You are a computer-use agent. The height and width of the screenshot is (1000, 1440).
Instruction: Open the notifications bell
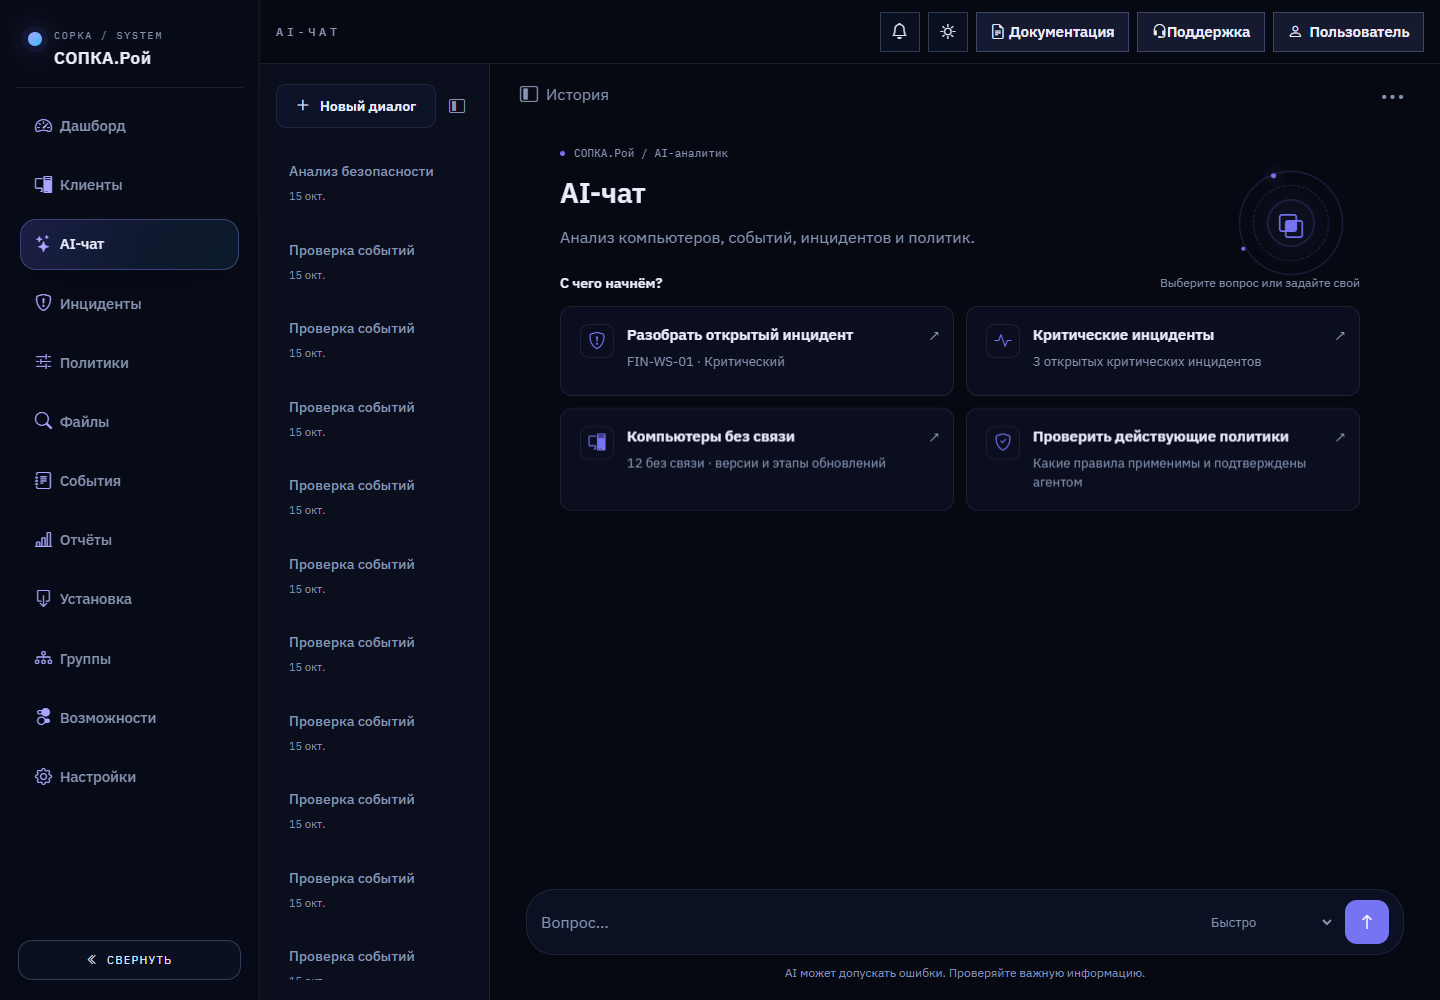point(899,32)
